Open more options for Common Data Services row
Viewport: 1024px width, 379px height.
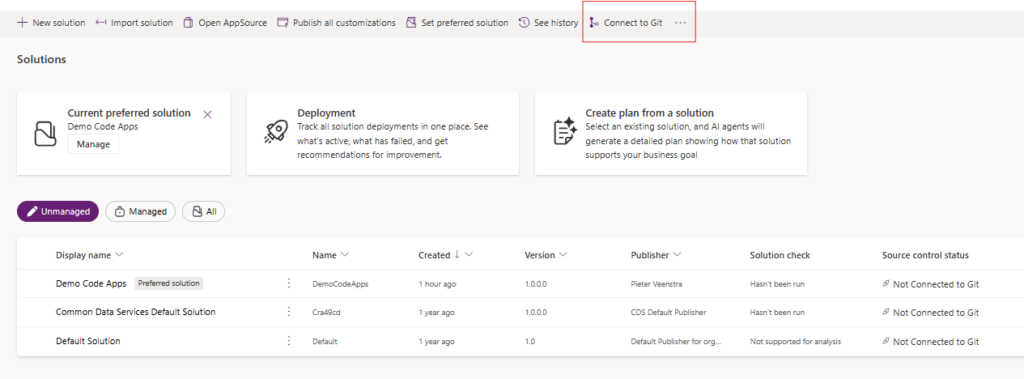click(x=289, y=312)
